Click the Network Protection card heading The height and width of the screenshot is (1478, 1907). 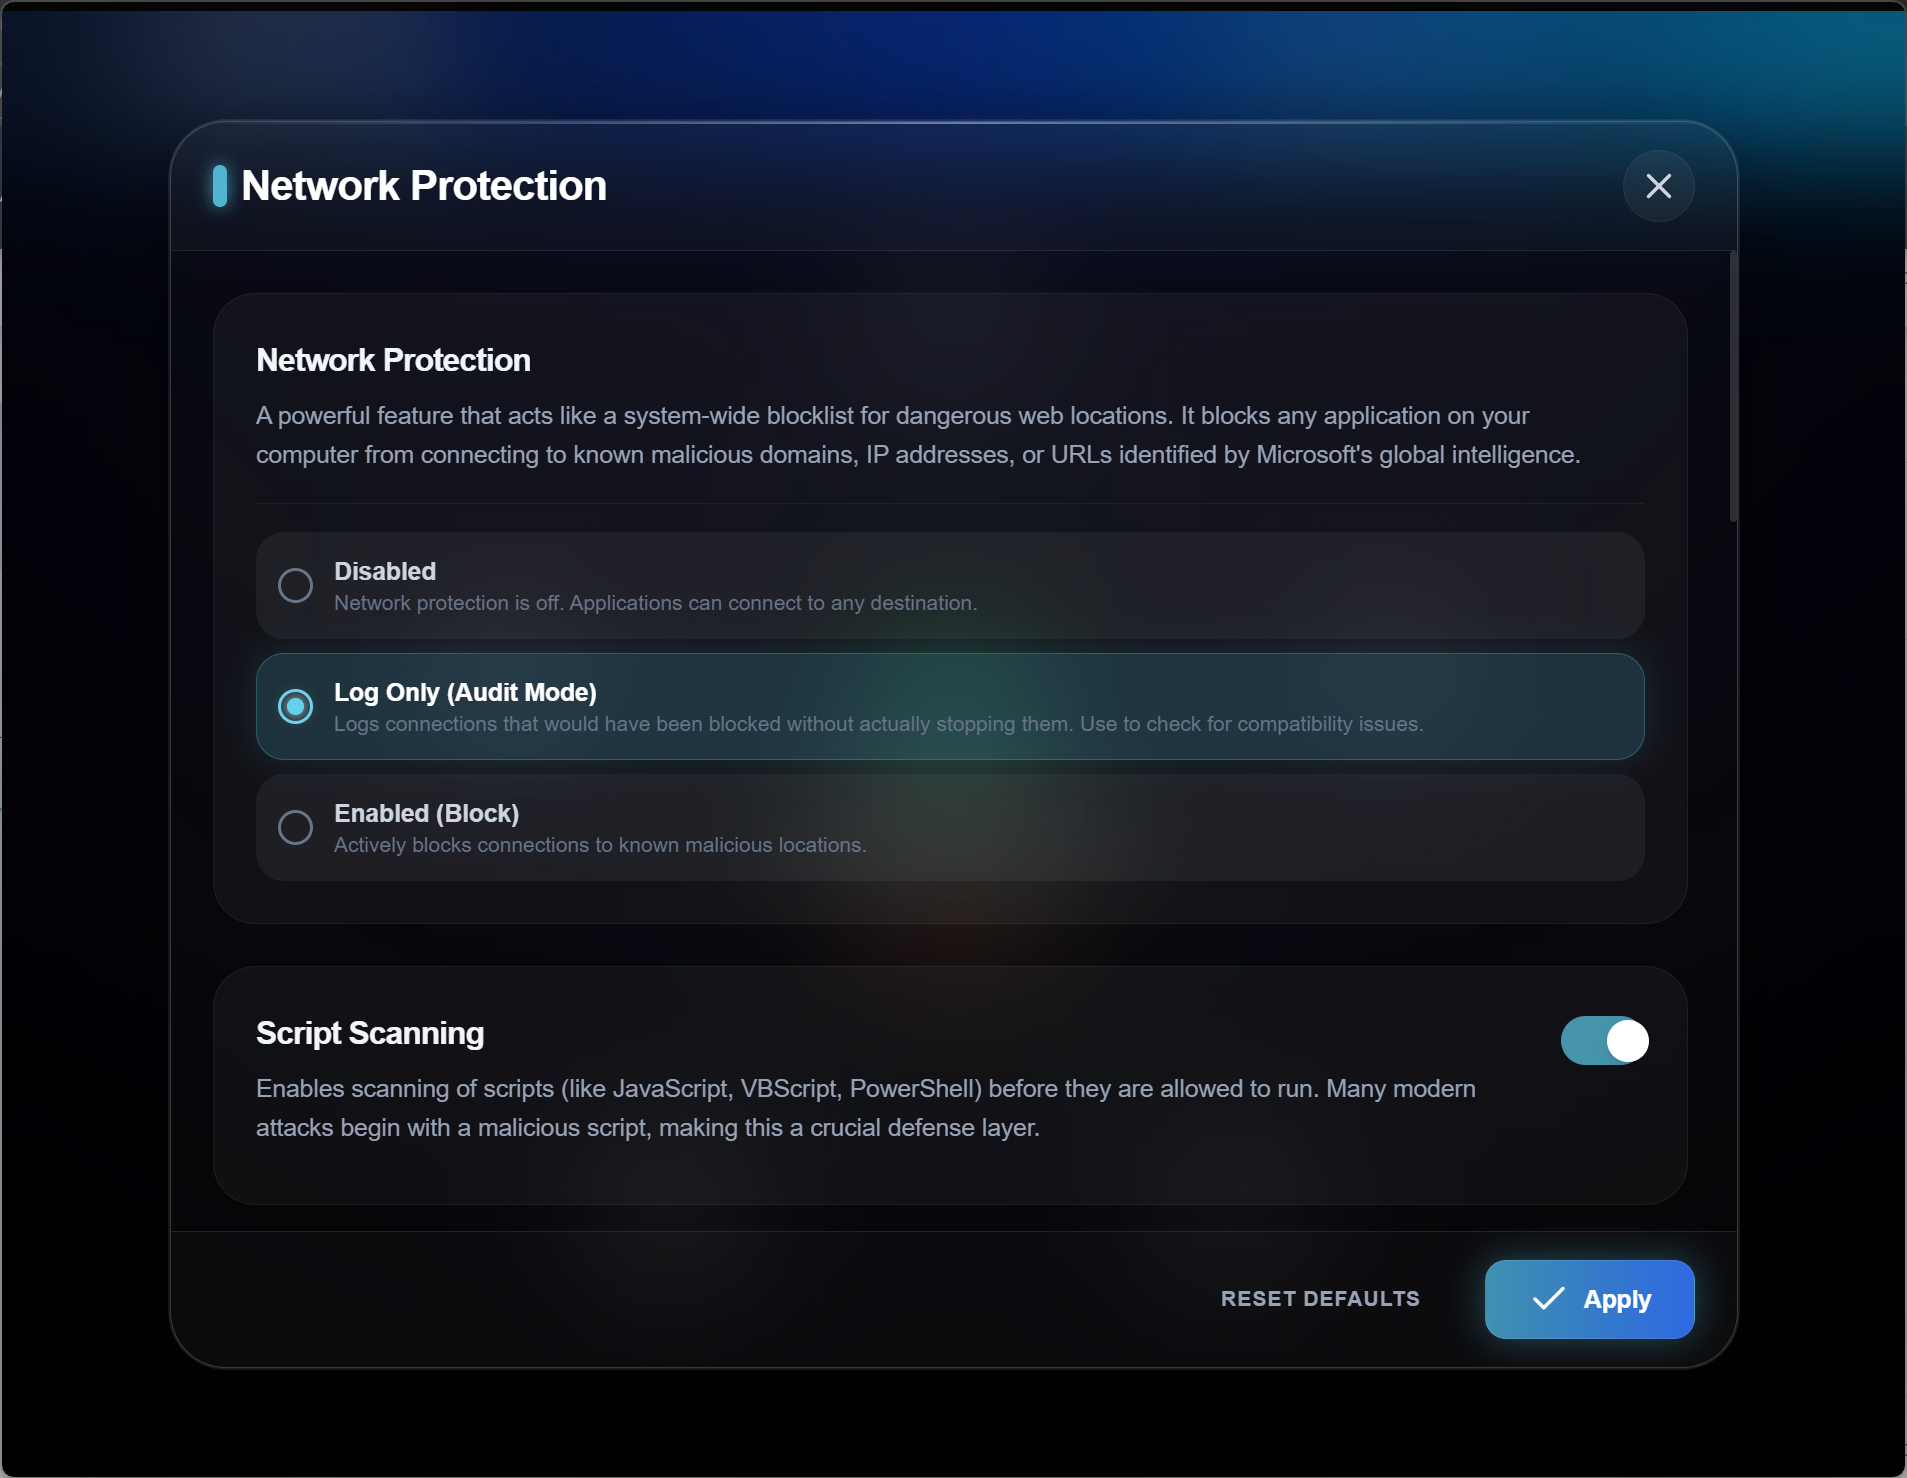tap(393, 360)
